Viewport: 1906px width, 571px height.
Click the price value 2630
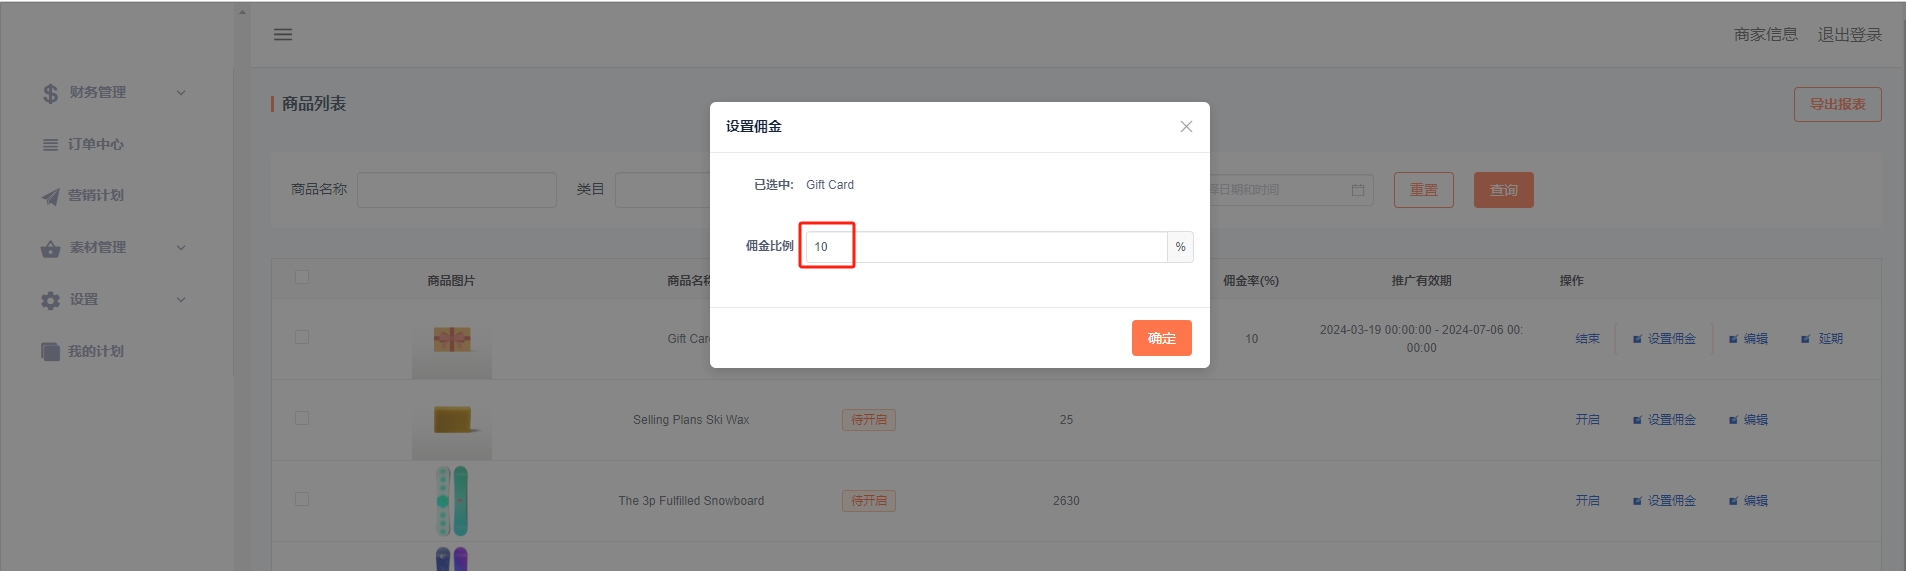pos(1066,501)
